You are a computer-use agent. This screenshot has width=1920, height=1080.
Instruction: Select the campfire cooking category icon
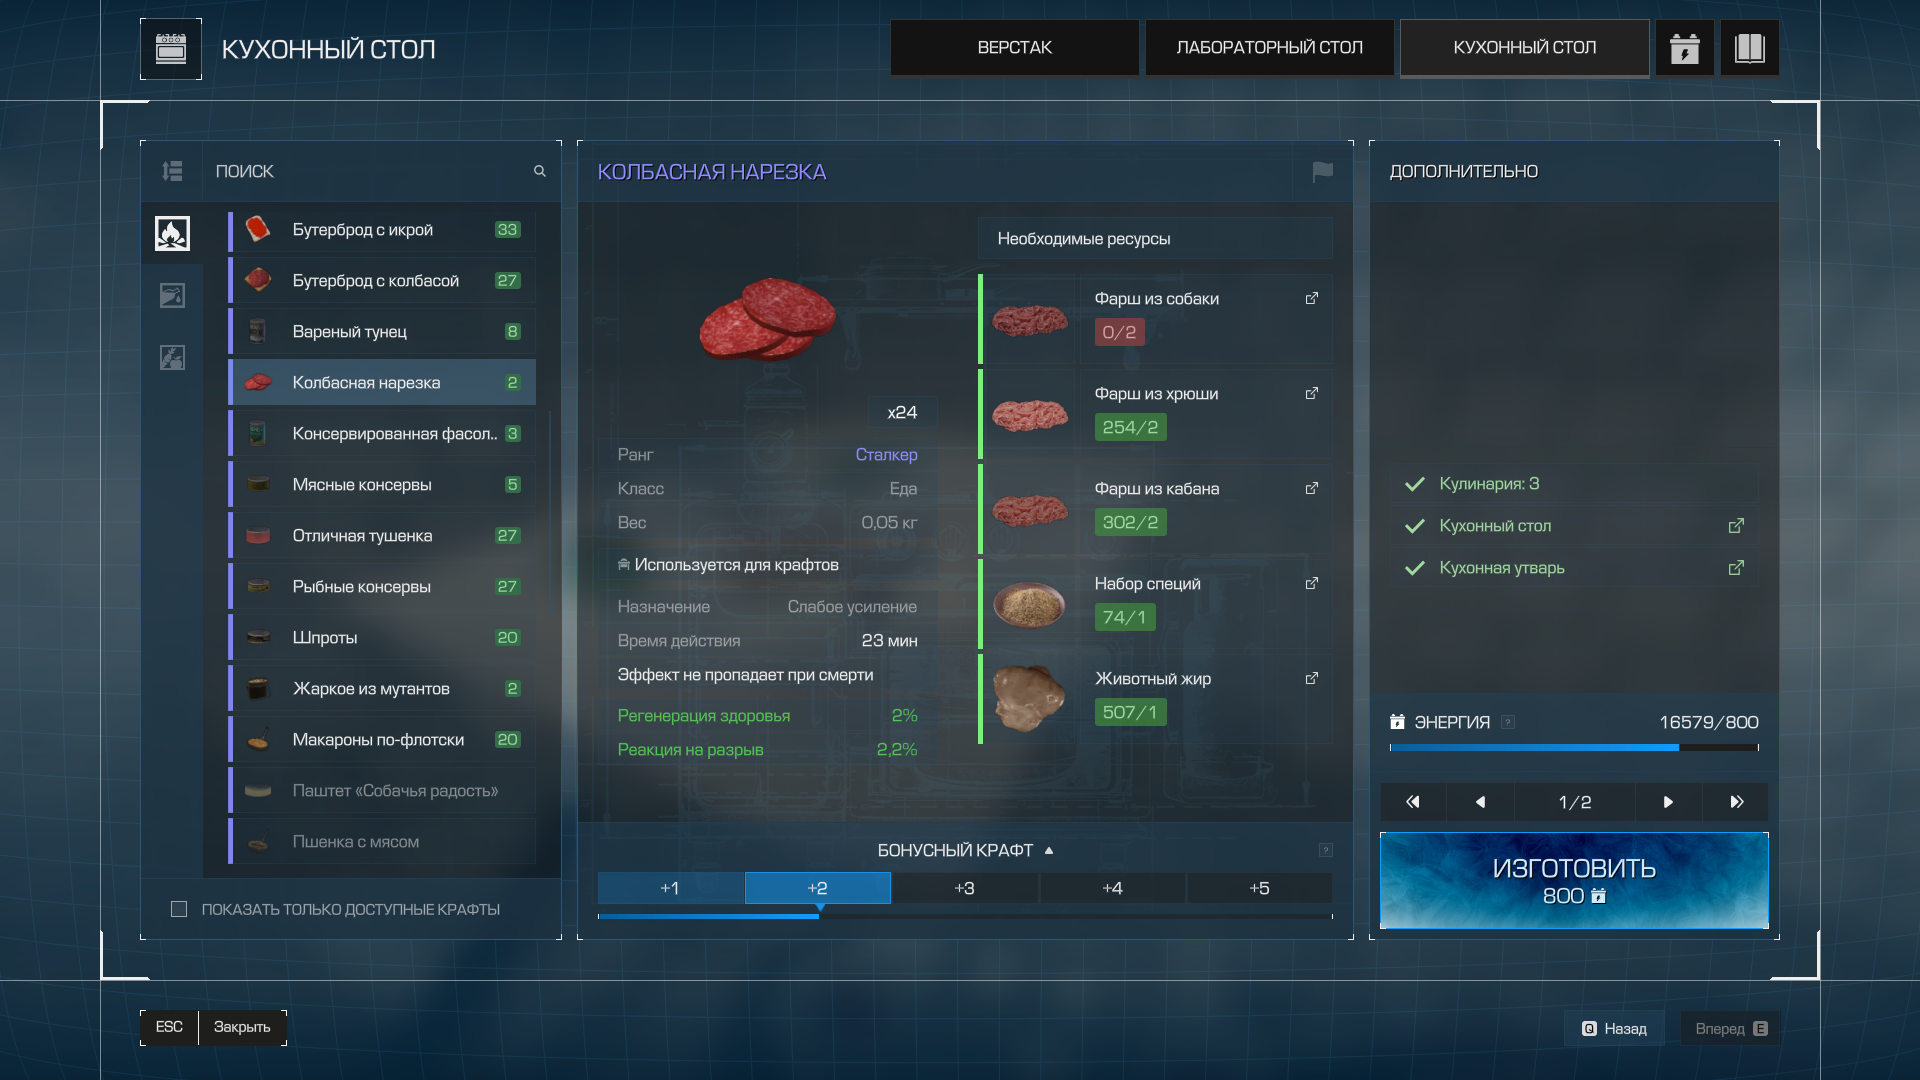[x=172, y=233]
